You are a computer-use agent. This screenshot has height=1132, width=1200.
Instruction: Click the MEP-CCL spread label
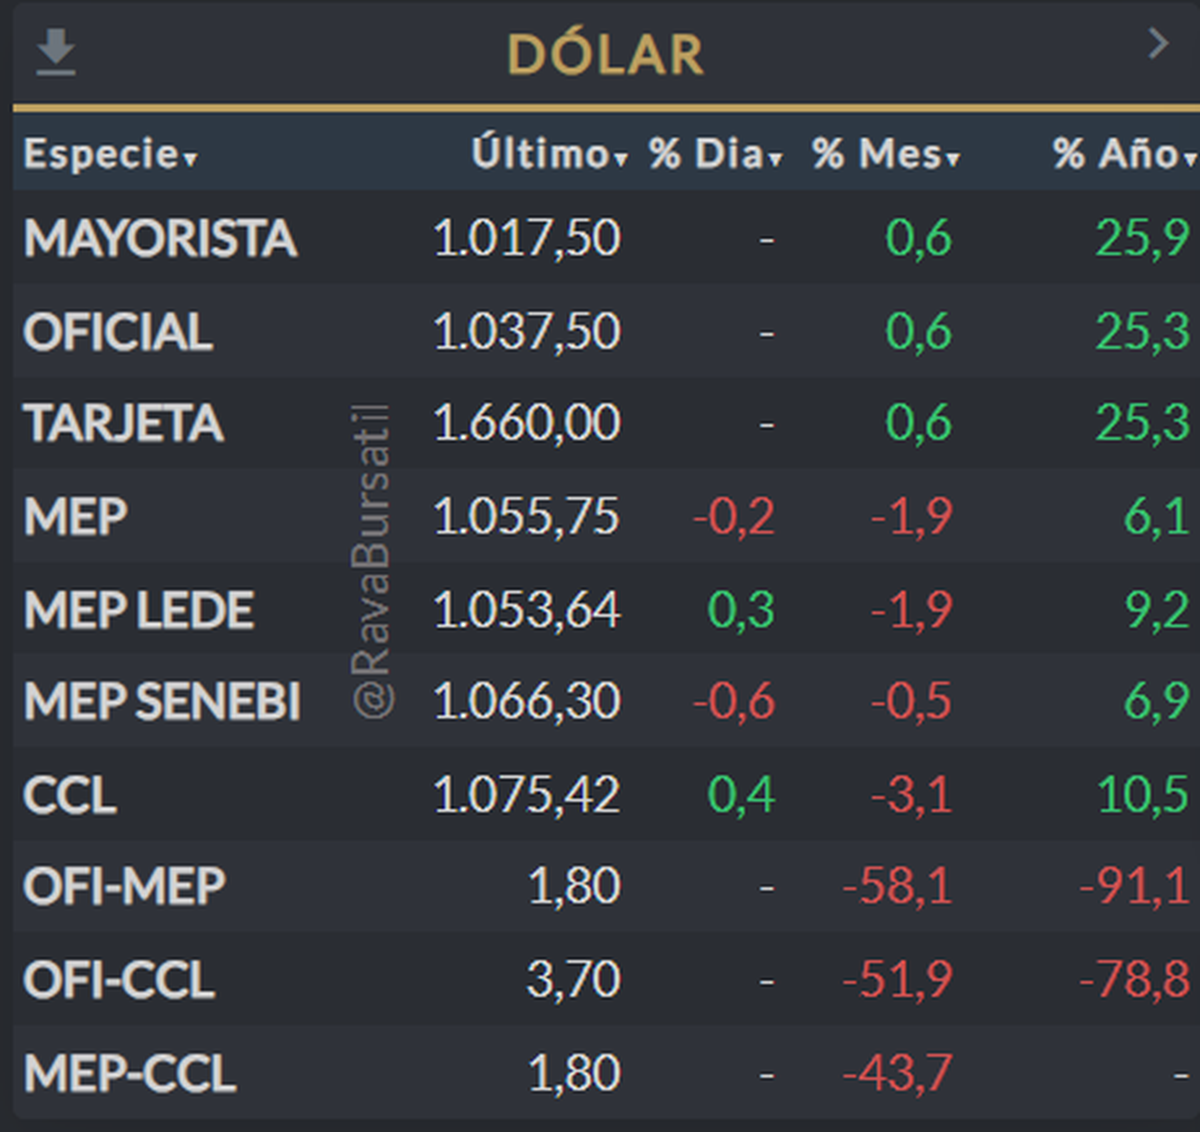point(130,1074)
